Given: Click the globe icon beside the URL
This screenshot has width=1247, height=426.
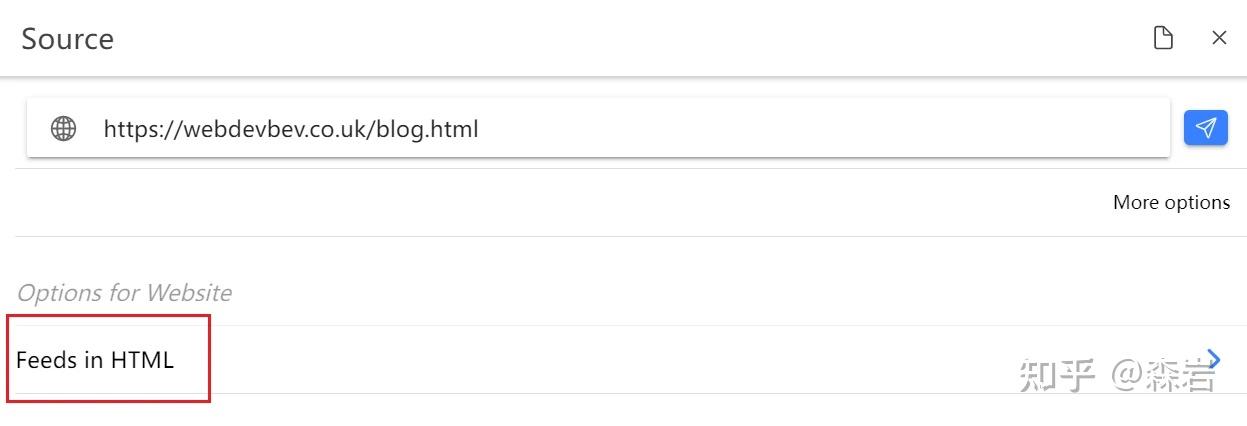Looking at the screenshot, I should pyautogui.click(x=63, y=128).
